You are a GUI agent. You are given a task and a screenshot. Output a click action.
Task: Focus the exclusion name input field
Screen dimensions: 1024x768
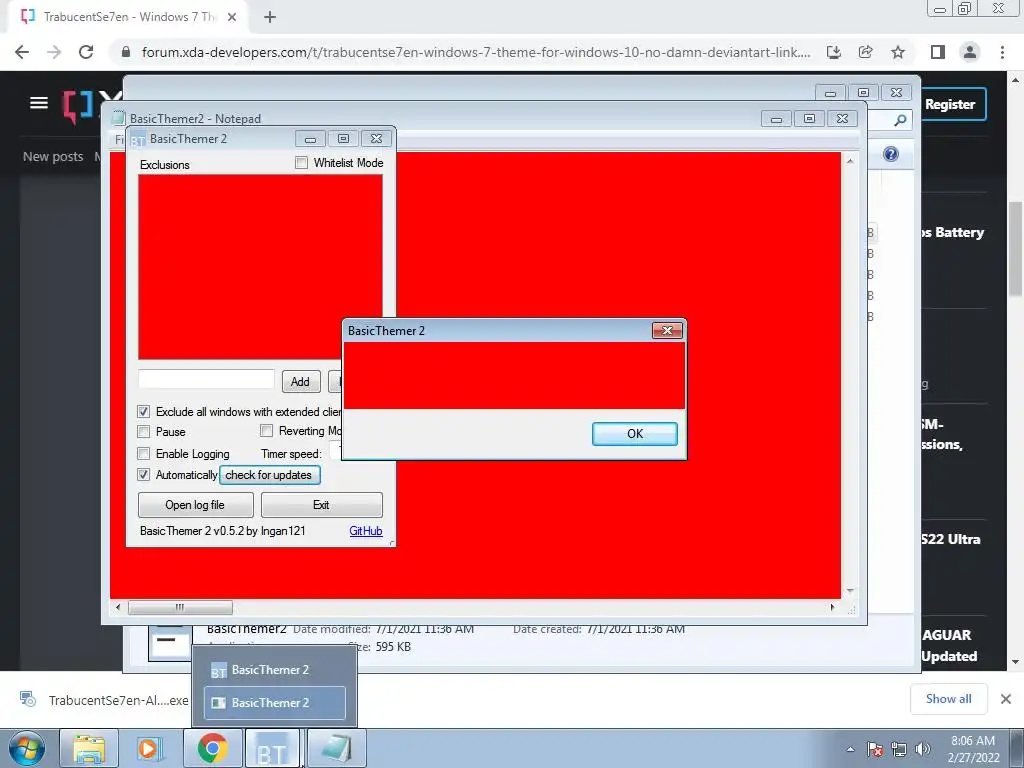pos(206,379)
